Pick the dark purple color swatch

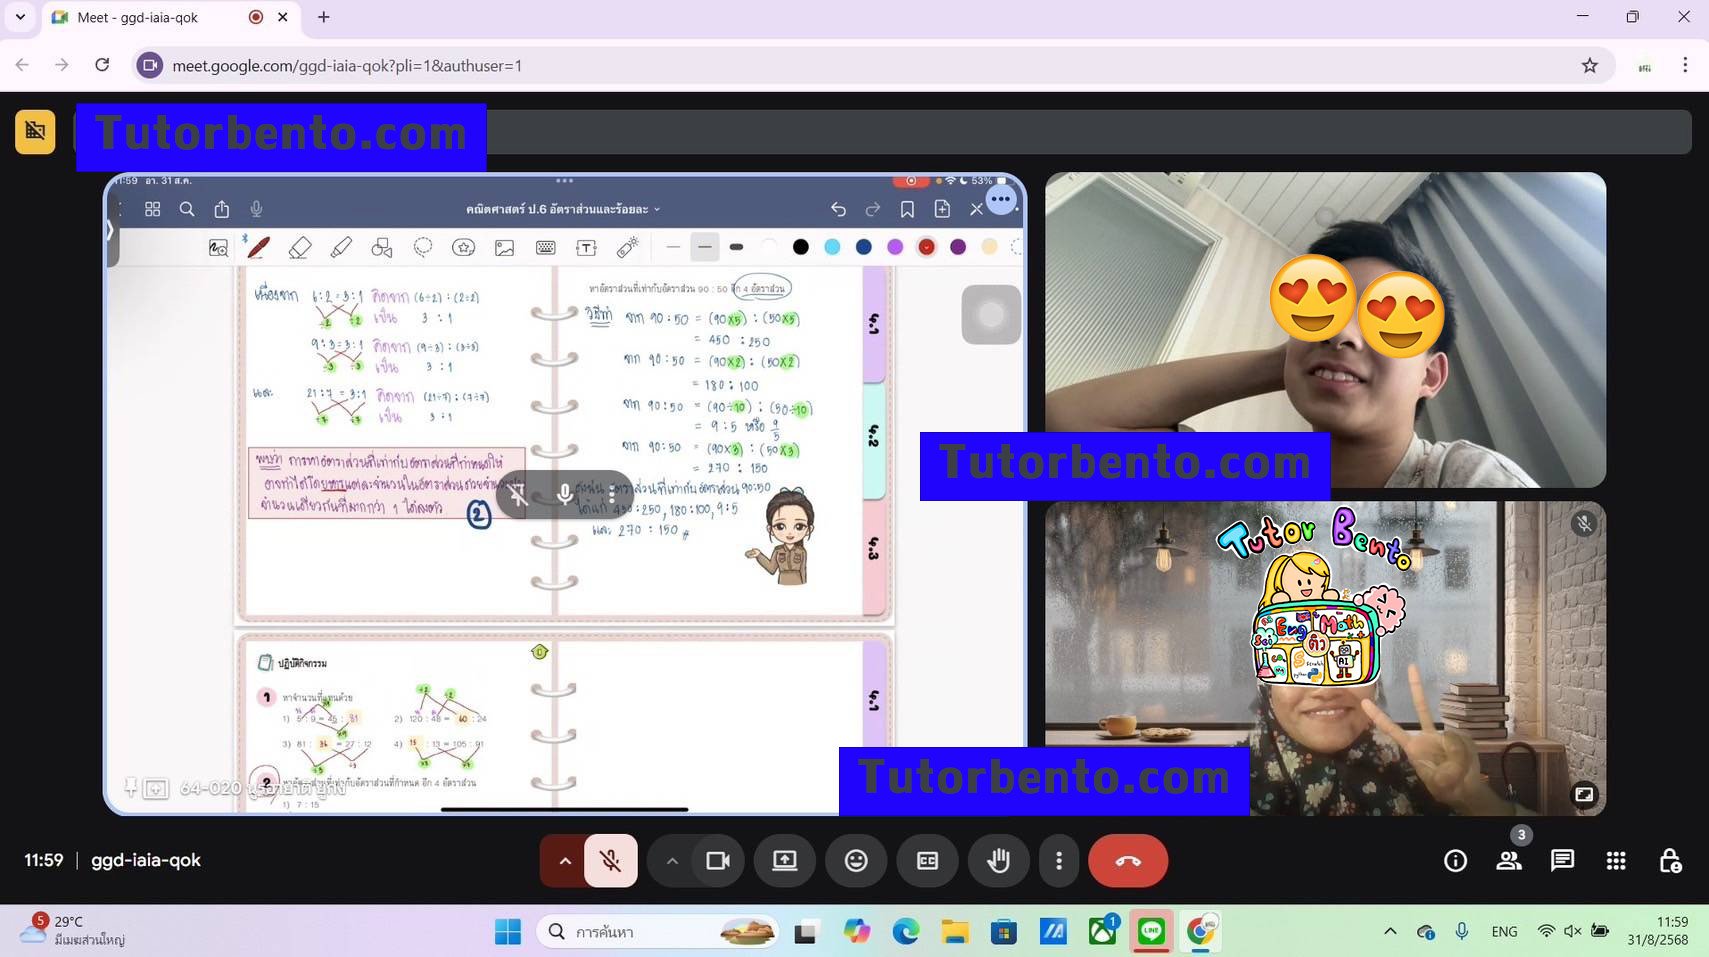958,247
